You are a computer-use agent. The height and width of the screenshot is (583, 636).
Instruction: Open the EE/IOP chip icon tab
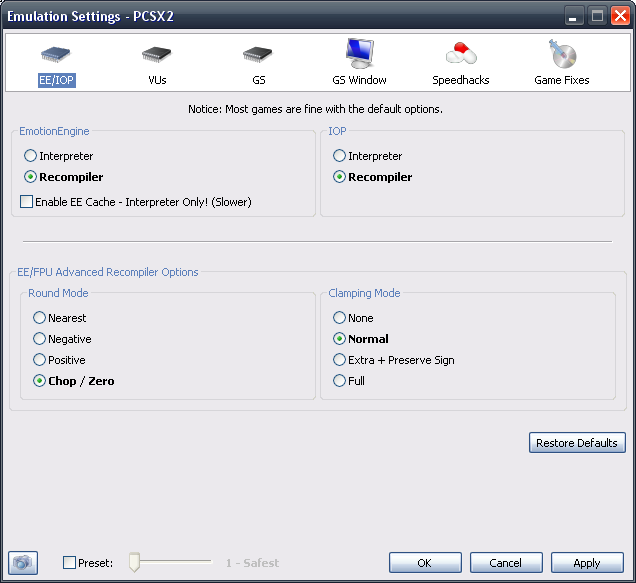(x=56, y=54)
